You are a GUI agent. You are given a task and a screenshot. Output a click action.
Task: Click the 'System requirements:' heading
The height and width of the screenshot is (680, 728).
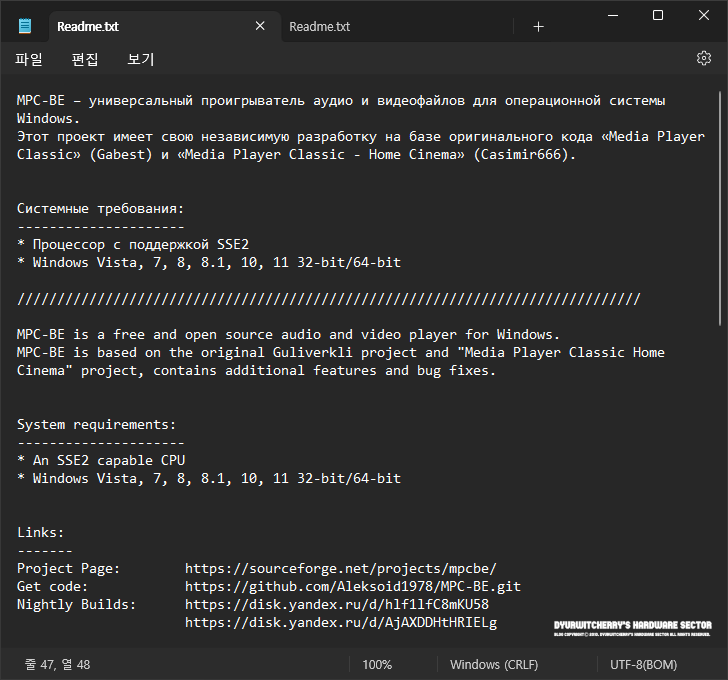click(x=97, y=425)
